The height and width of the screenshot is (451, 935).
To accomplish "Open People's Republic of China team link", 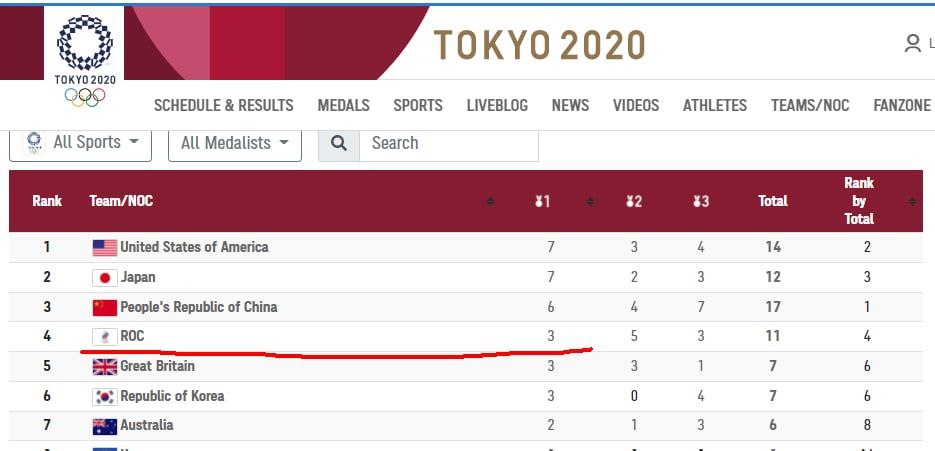I will (199, 307).
